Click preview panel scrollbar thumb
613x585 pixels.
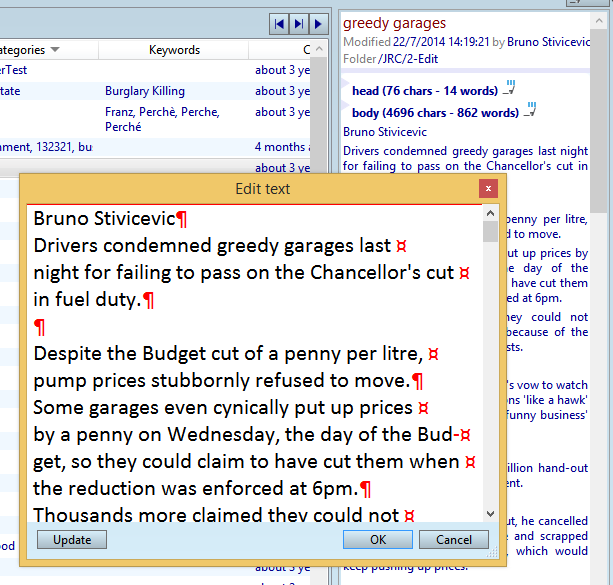coord(598,120)
